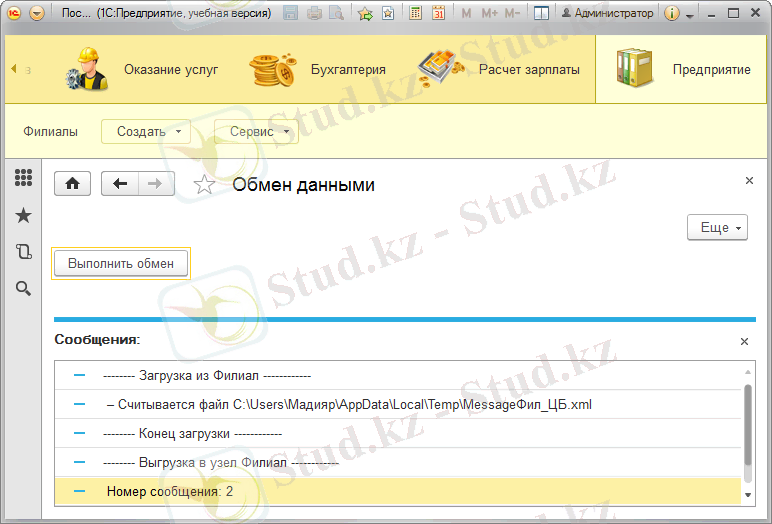
Task: Go to the Home page button
Action: click(x=72, y=184)
